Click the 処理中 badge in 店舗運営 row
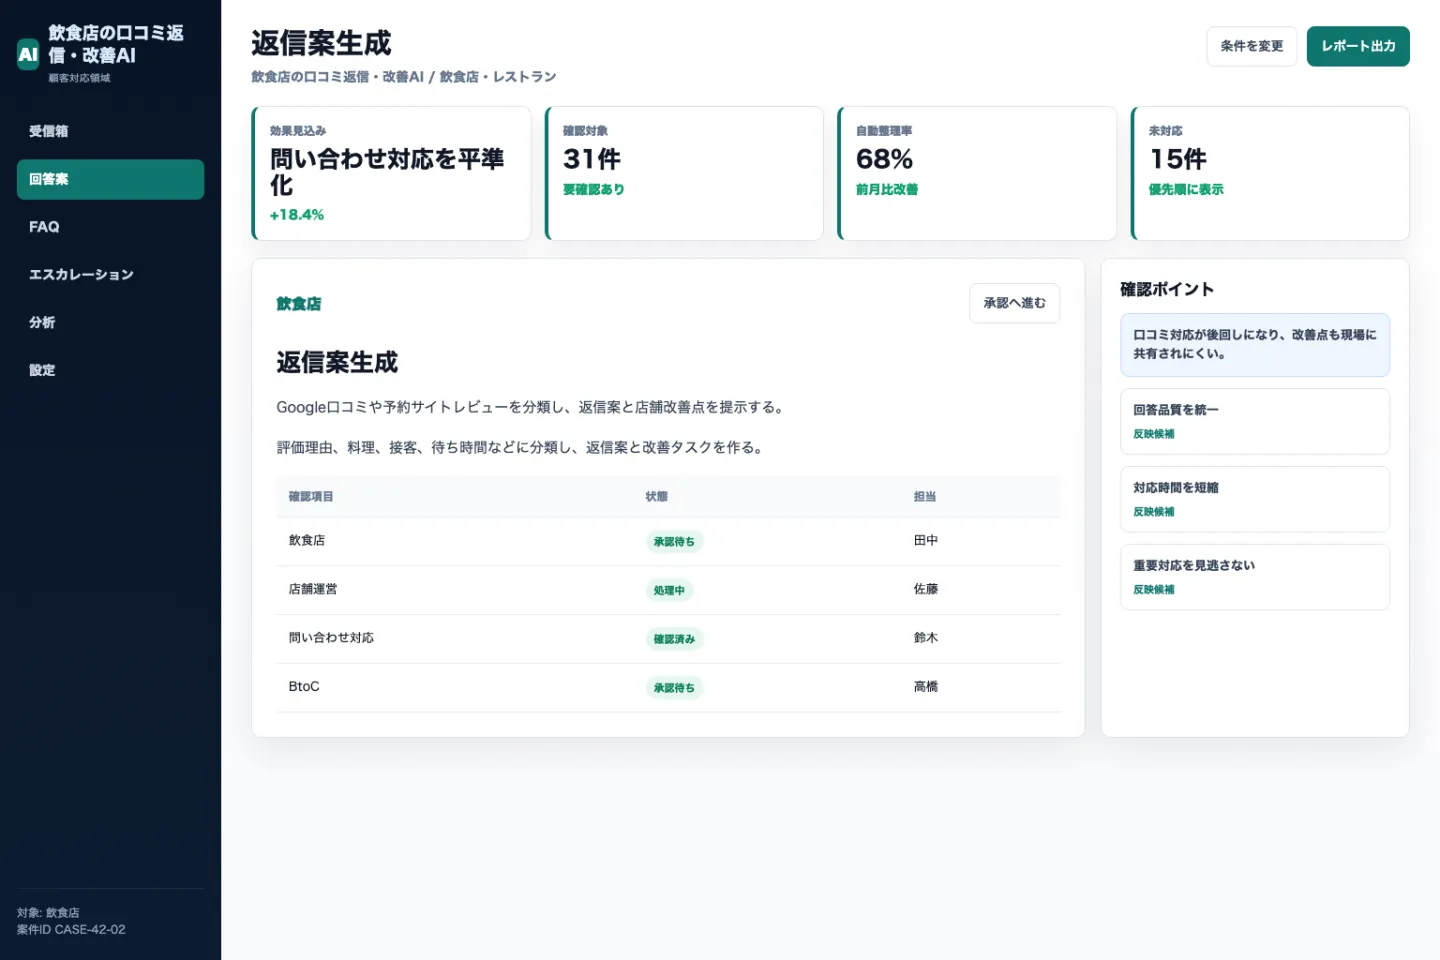Viewport: 1440px width, 960px height. click(669, 590)
